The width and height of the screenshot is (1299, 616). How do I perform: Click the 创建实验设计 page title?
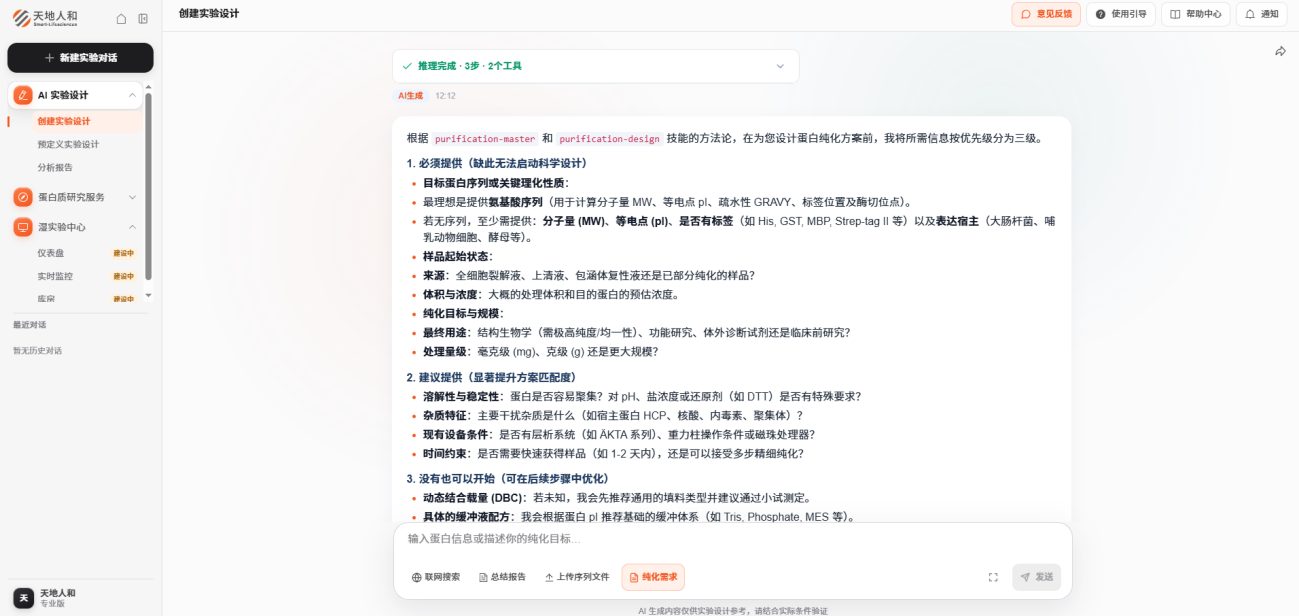point(209,14)
